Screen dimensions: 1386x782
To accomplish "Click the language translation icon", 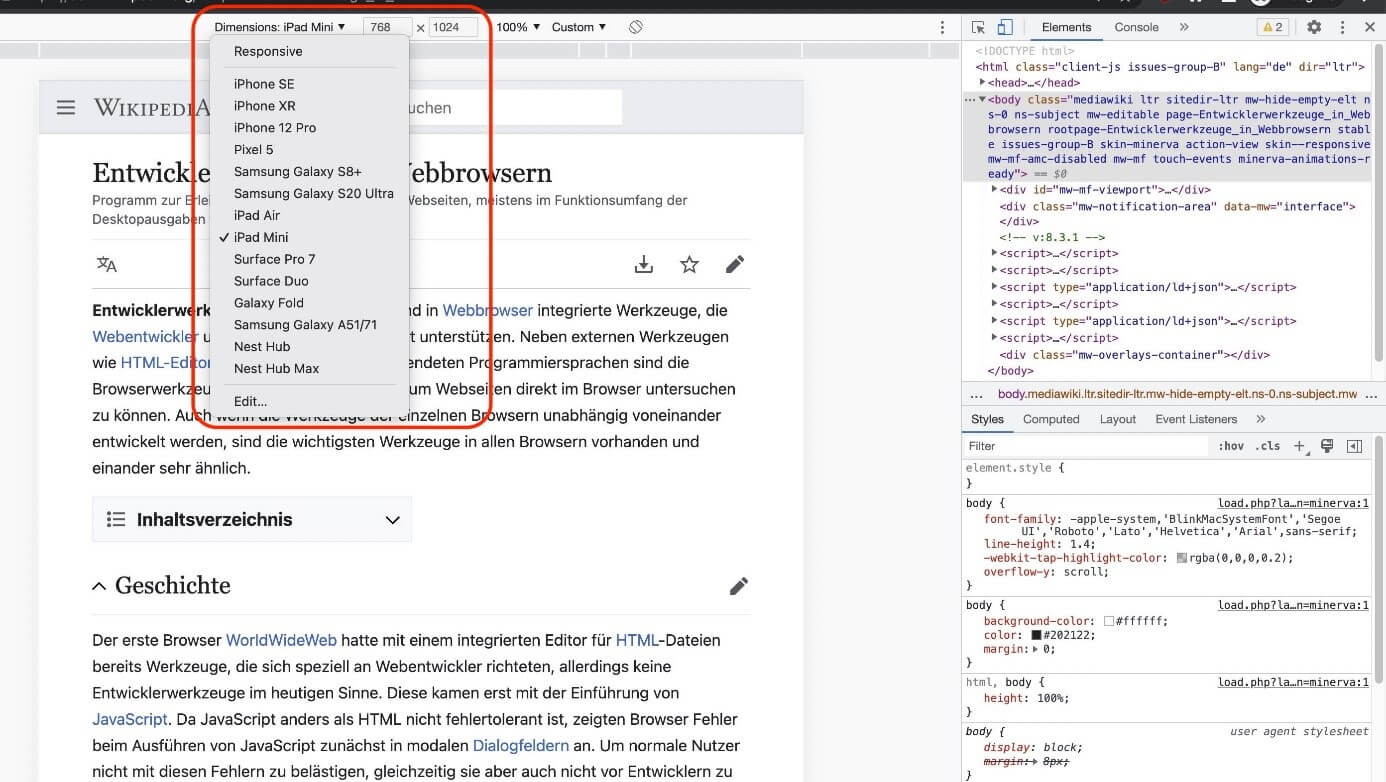I will click(x=106, y=264).
